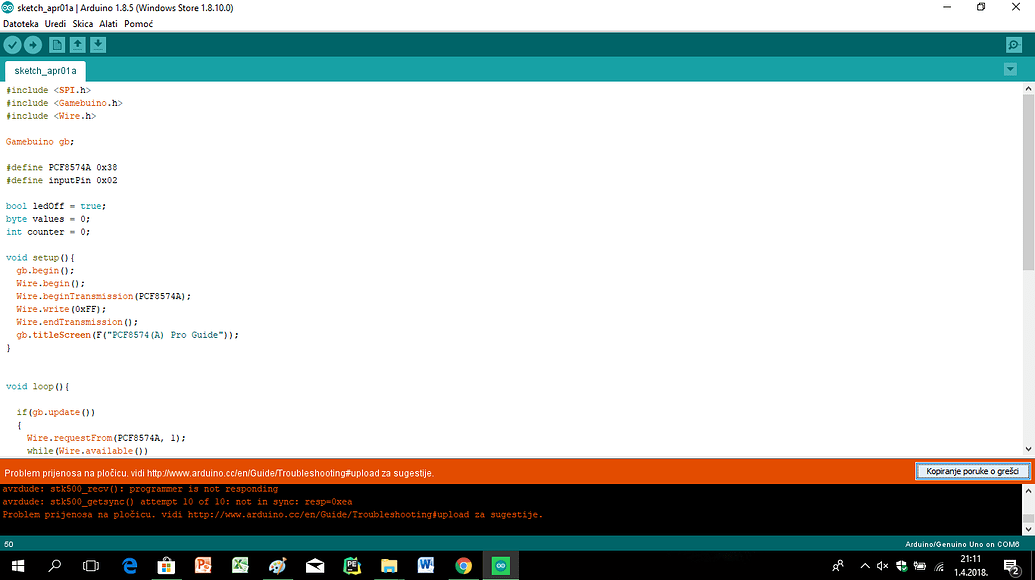The image size is (1035, 580).
Task: Click the Upload arrow icon
Action: pos(33,45)
